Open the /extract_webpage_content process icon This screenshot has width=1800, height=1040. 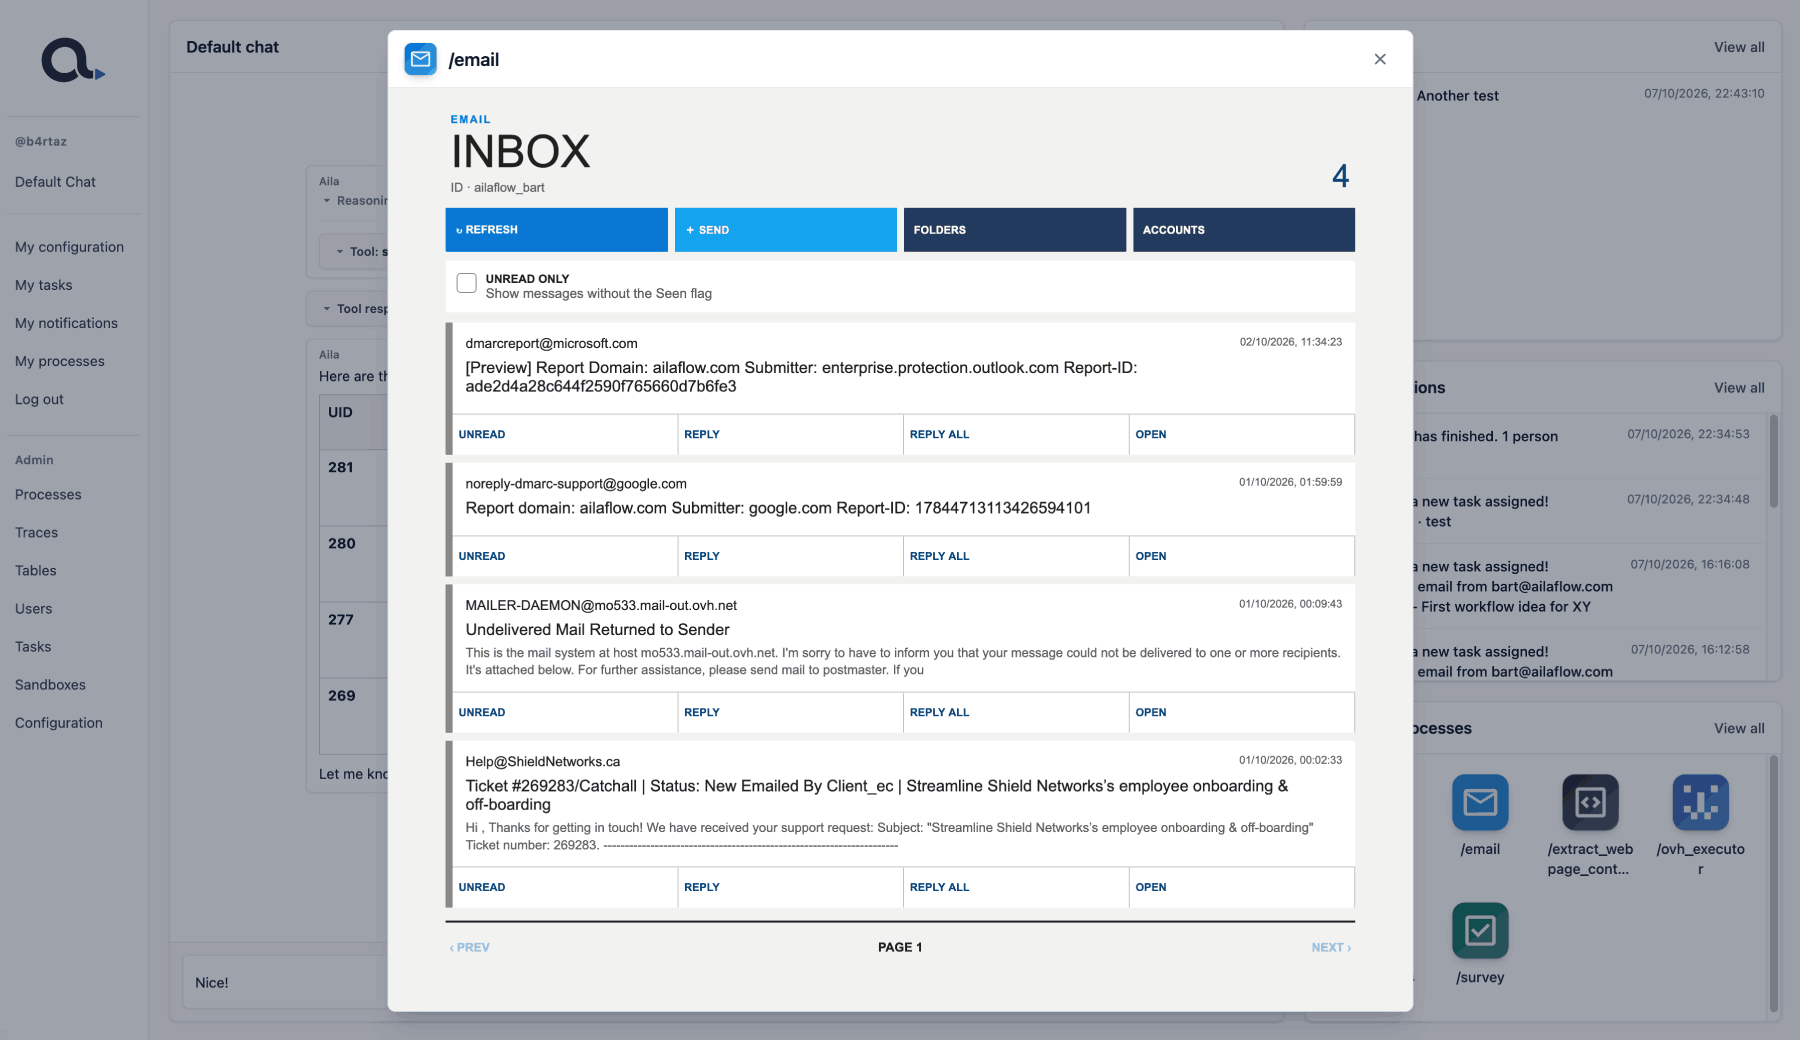[x=1590, y=802]
